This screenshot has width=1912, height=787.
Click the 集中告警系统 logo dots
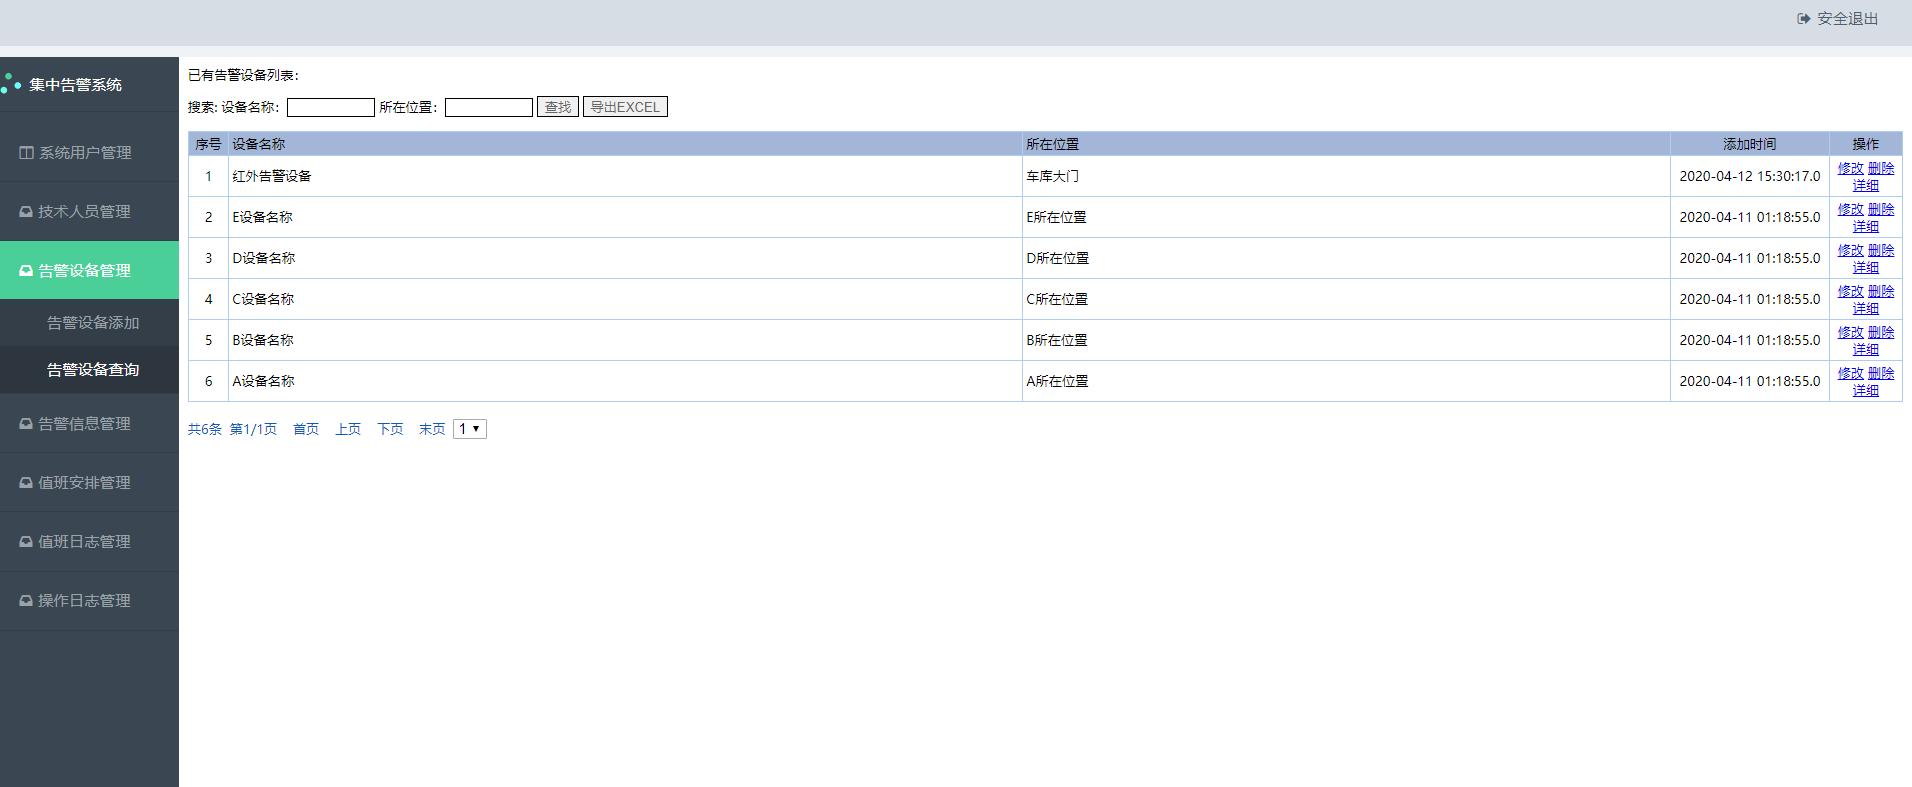pyautogui.click(x=11, y=84)
